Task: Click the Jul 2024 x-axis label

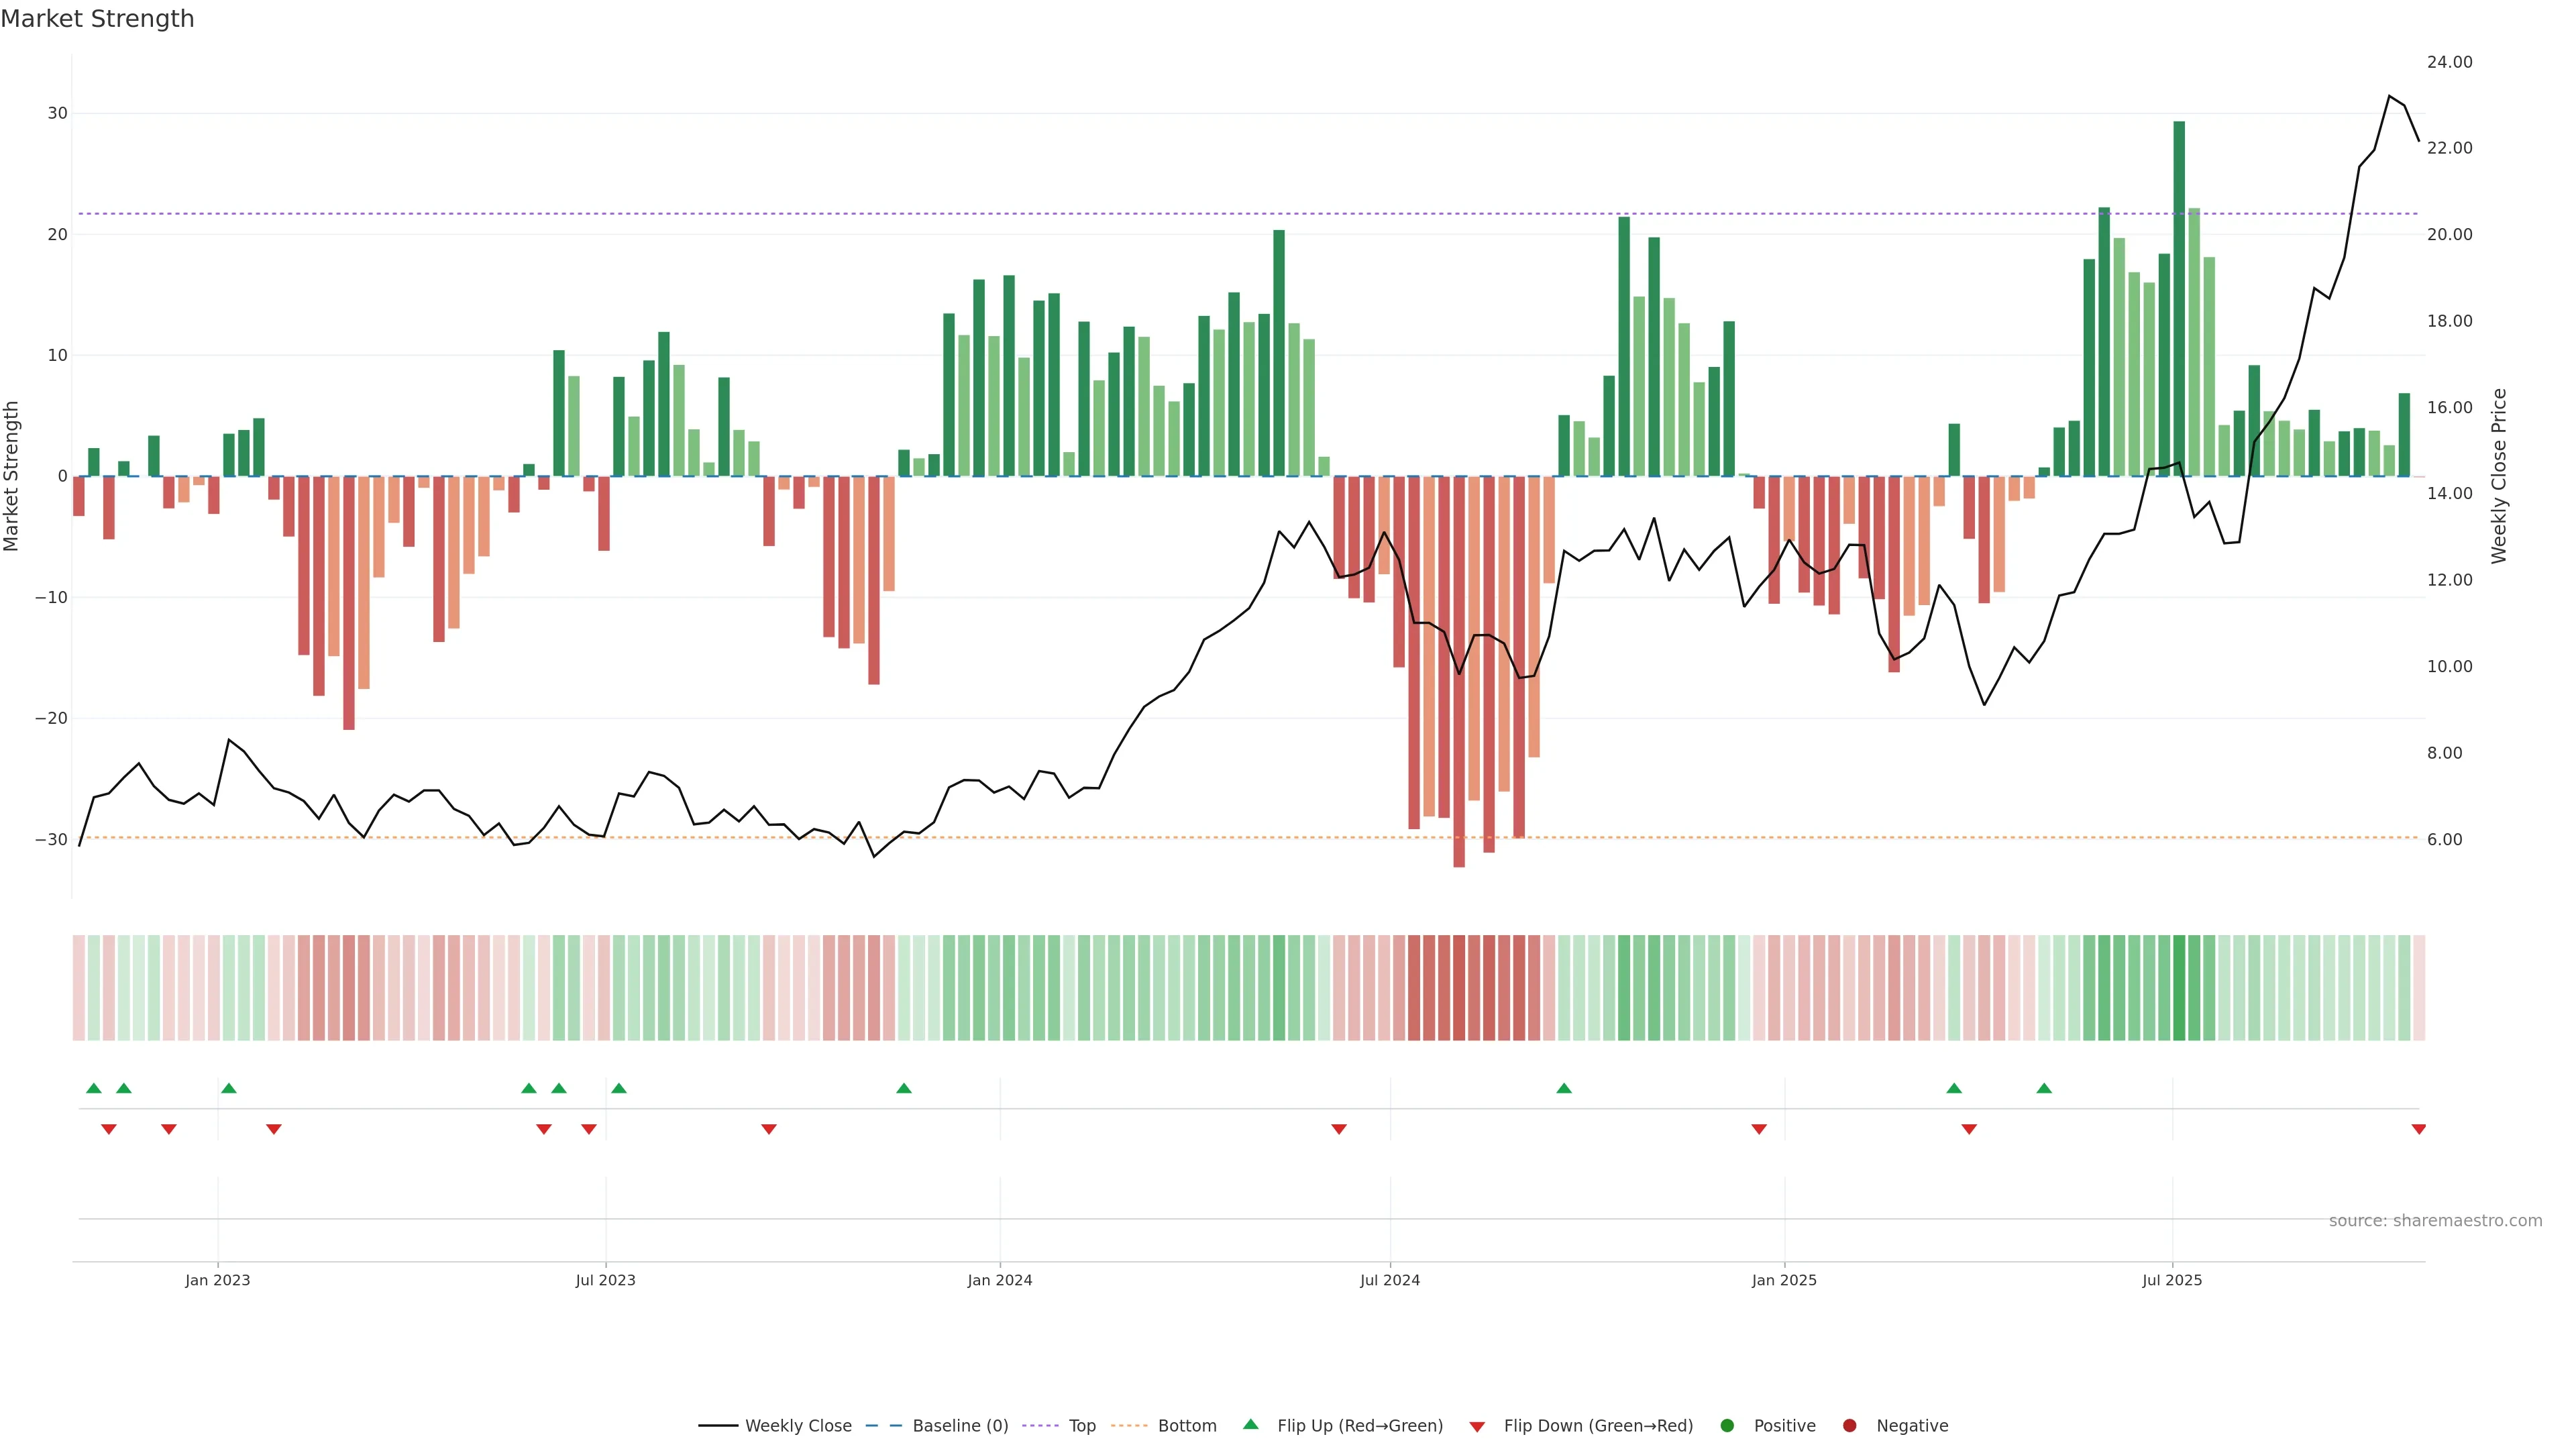Action: (x=1389, y=1280)
